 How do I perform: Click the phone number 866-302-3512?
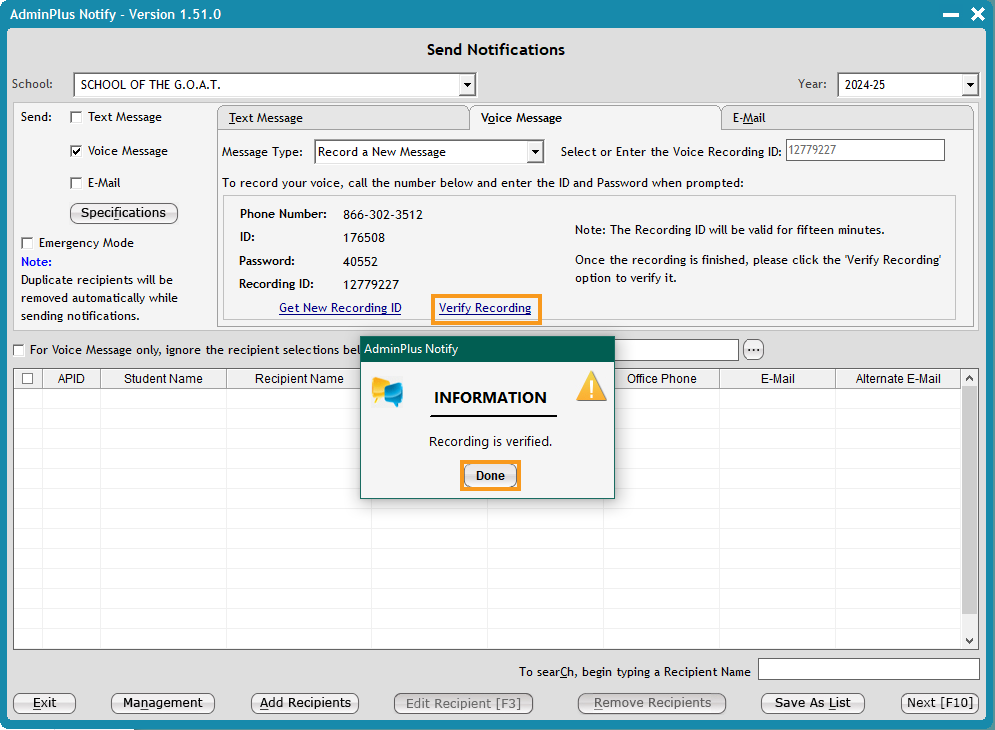tap(383, 215)
